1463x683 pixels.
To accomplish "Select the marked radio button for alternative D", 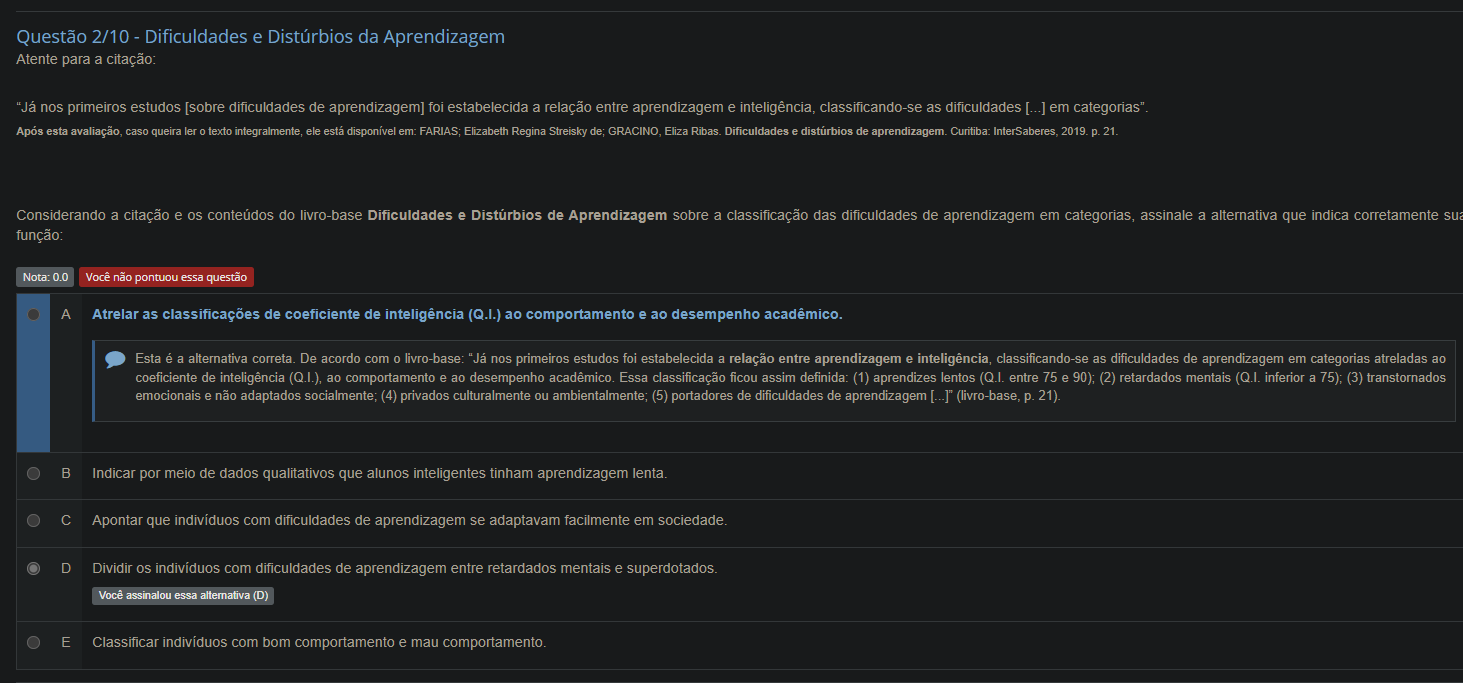I will [x=34, y=568].
